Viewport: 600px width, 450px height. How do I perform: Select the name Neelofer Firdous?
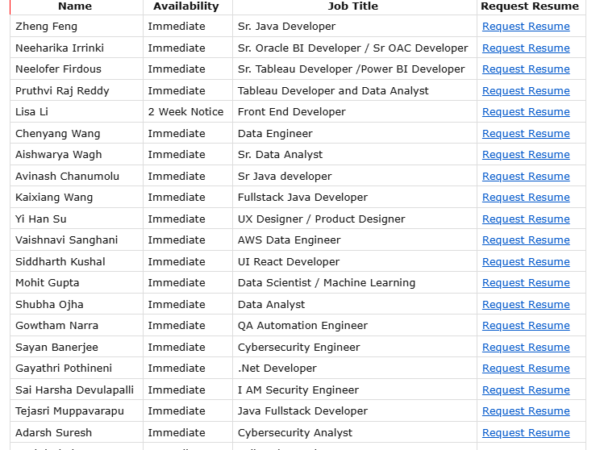tap(58, 69)
